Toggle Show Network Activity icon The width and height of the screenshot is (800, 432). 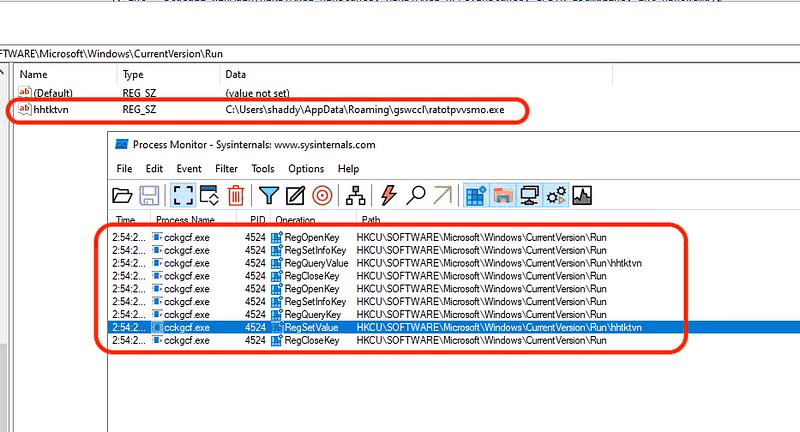point(529,195)
